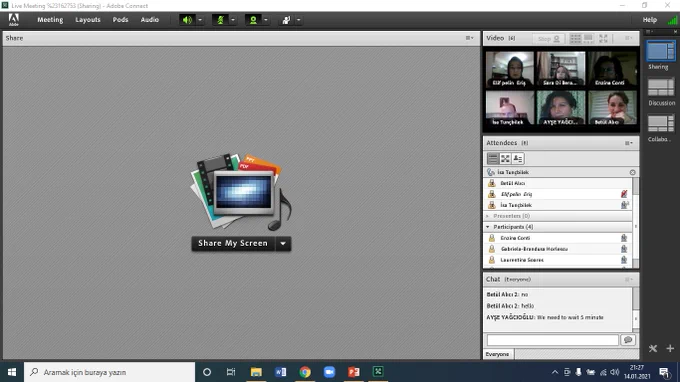Screen dimensions: 680x382
Task: Select Betül Alıcı's video thumbnail
Action: click(612, 108)
